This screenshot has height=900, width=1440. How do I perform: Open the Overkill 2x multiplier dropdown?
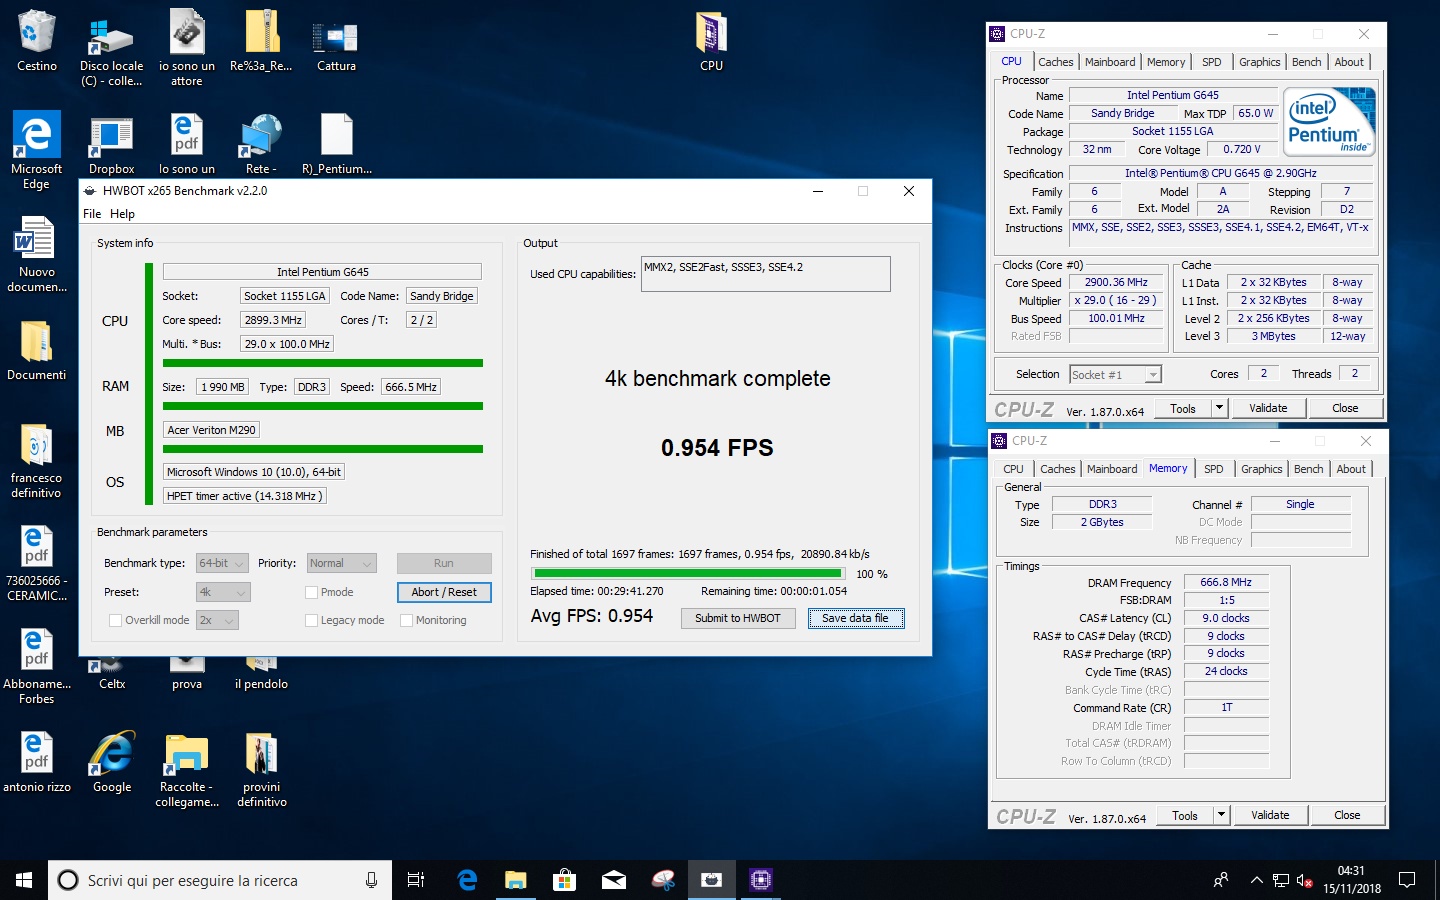pyautogui.click(x=216, y=620)
